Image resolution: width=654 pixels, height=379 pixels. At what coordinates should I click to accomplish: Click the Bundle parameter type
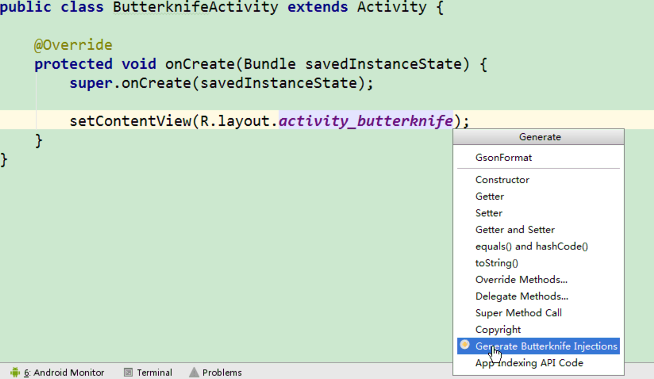[269, 64]
